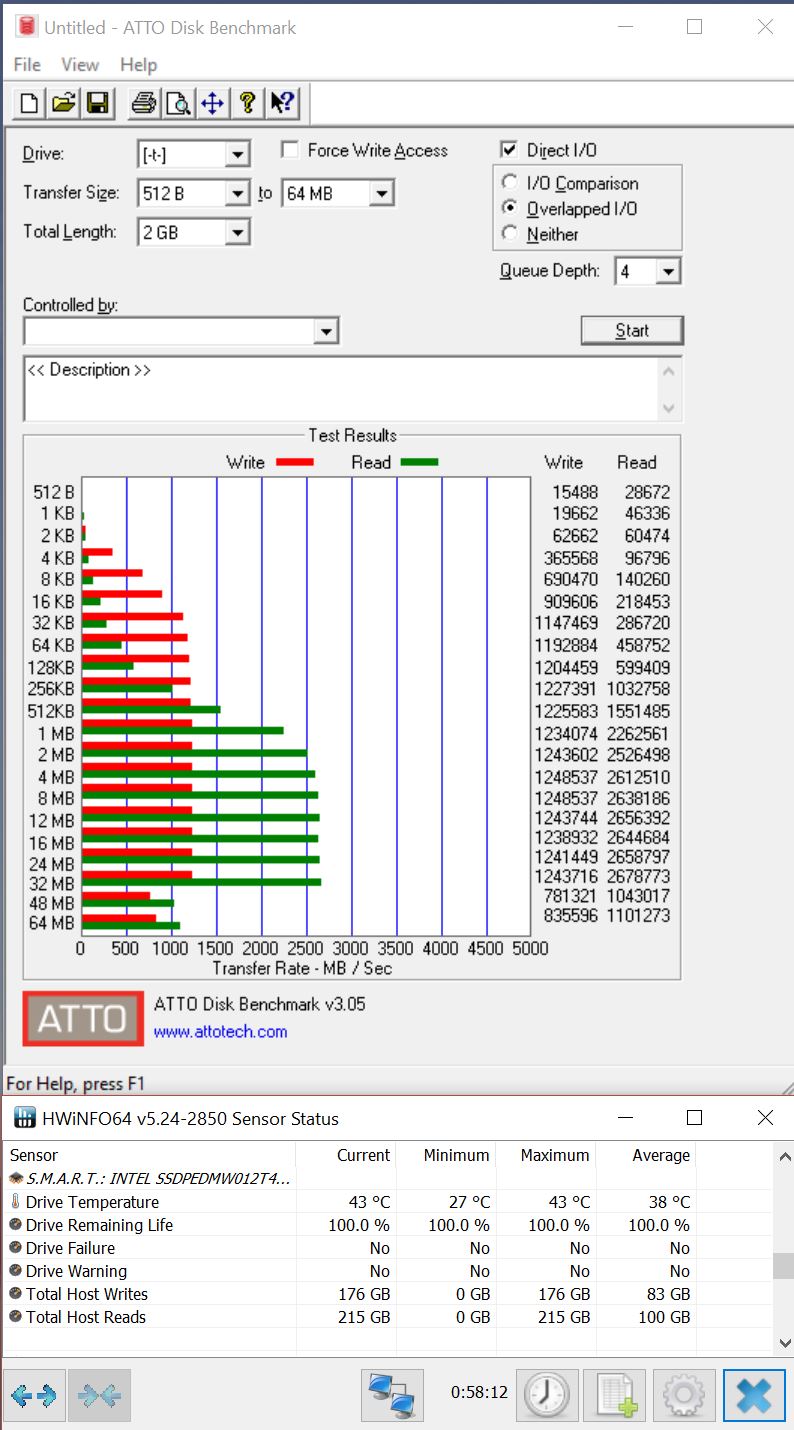Click the context help arrow icon
This screenshot has width=794, height=1430.
[282, 102]
